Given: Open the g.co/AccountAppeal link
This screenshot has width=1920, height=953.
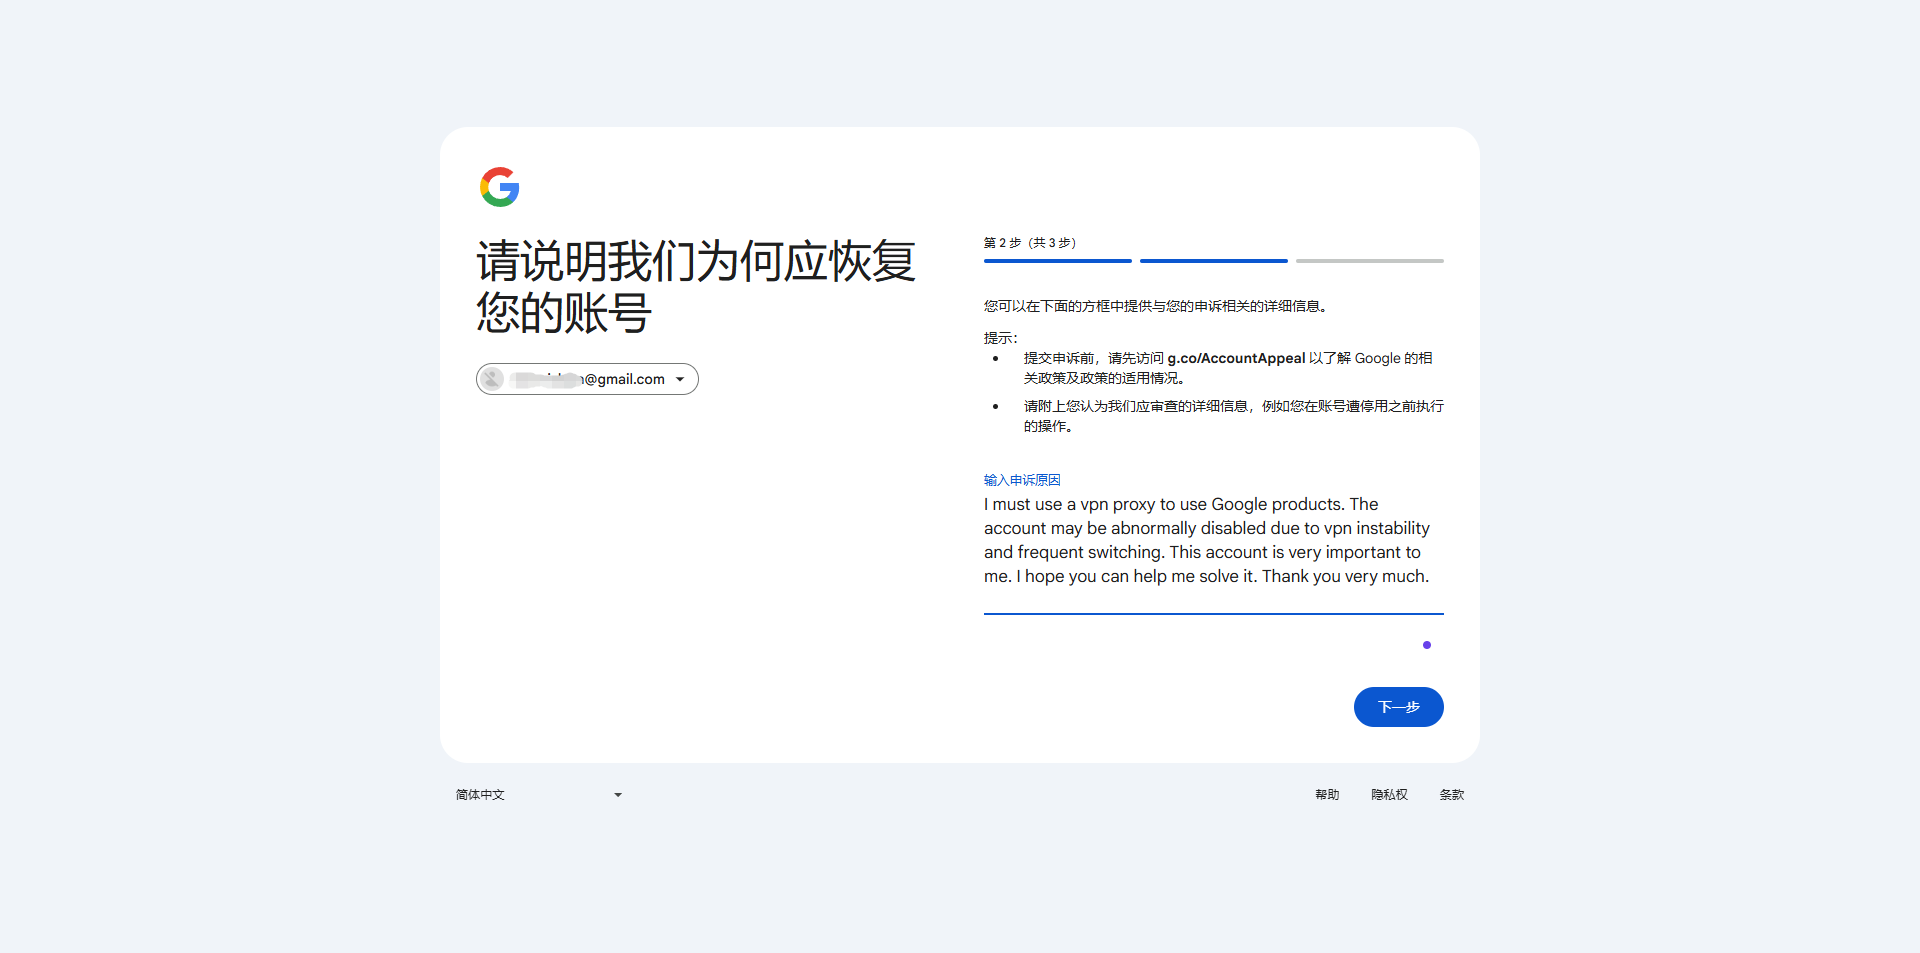Looking at the screenshot, I should pos(1236,358).
